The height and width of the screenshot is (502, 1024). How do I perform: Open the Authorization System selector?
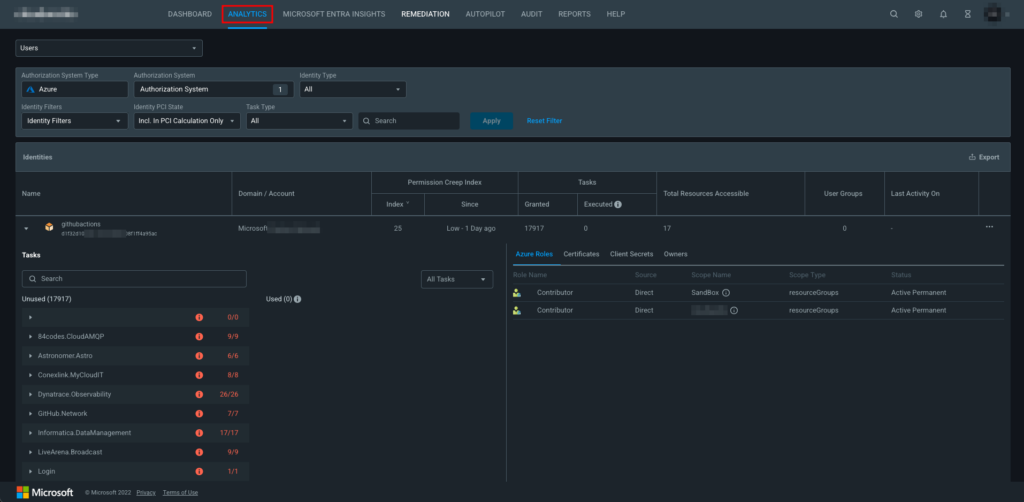(214, 89)
